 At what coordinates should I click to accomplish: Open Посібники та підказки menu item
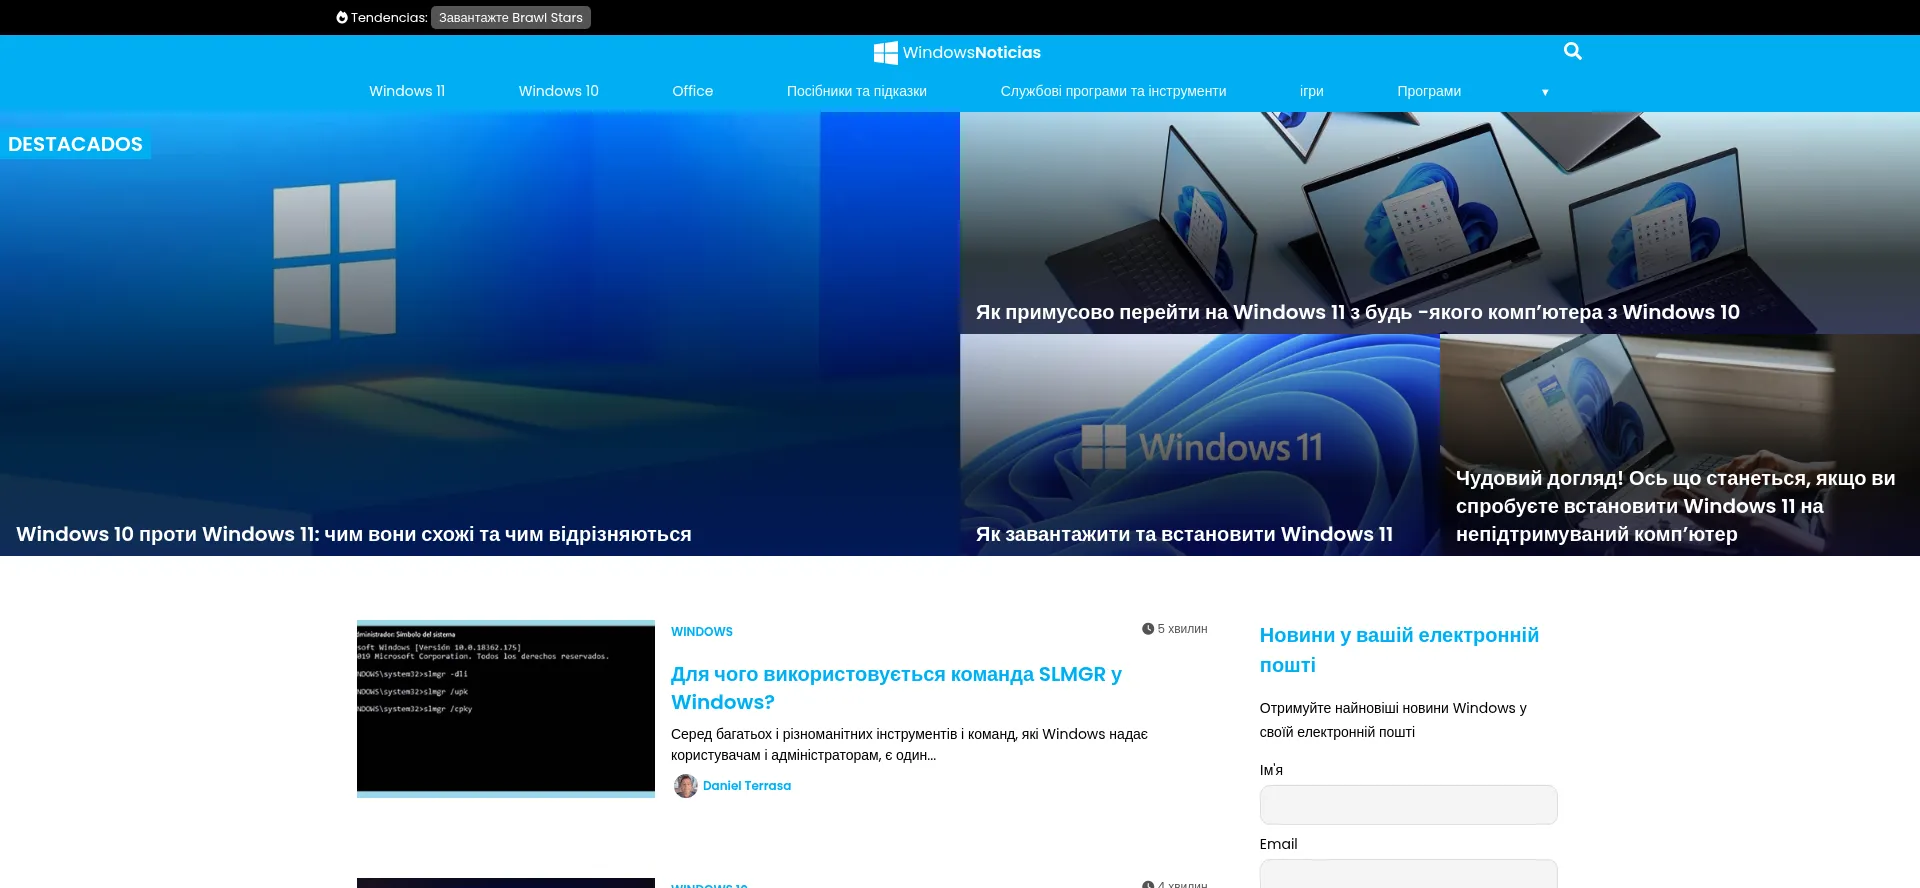point(856,91)
